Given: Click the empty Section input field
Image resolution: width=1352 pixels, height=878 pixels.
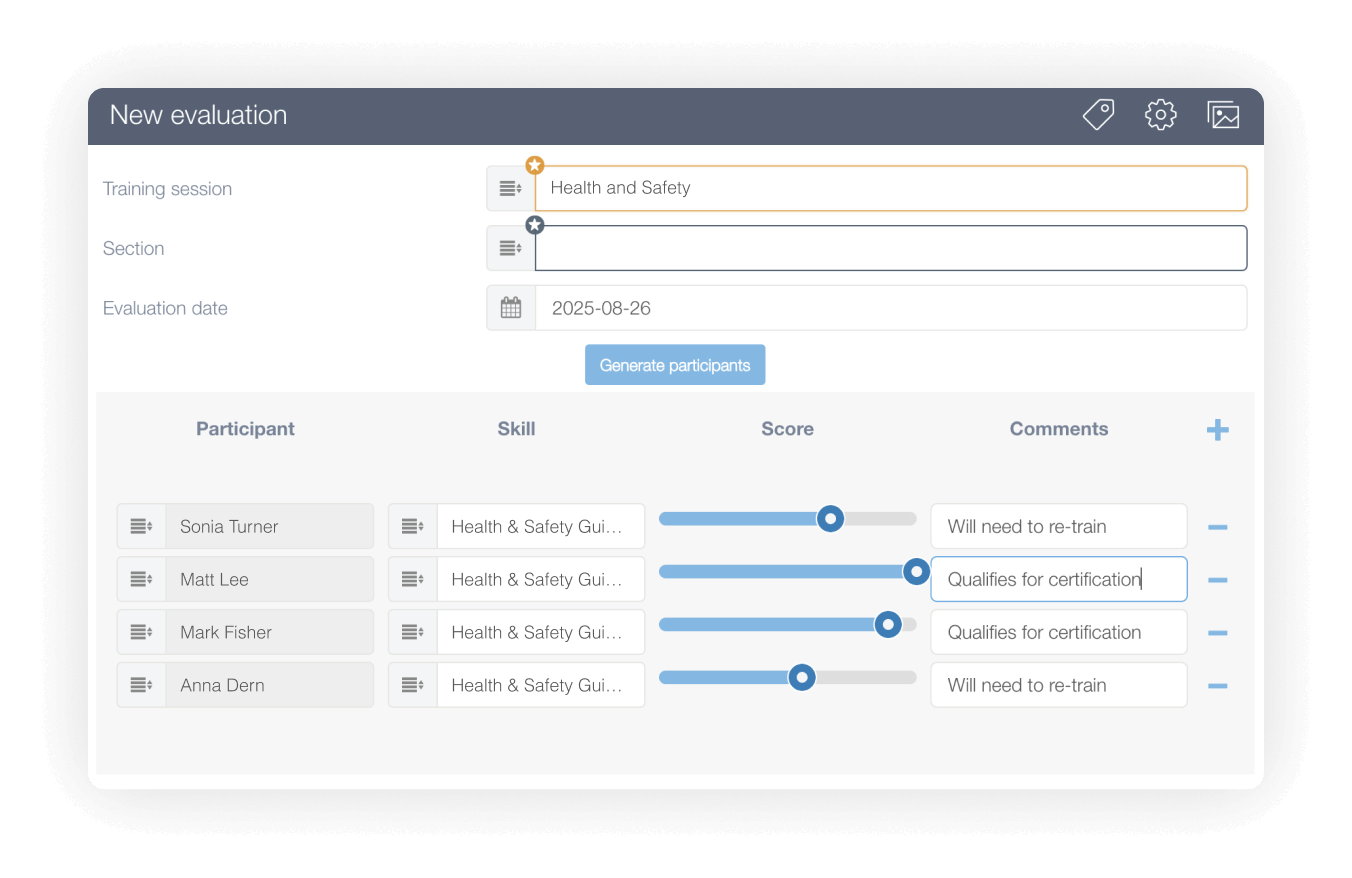Looking at the screenshot, I should pos(891,248).
